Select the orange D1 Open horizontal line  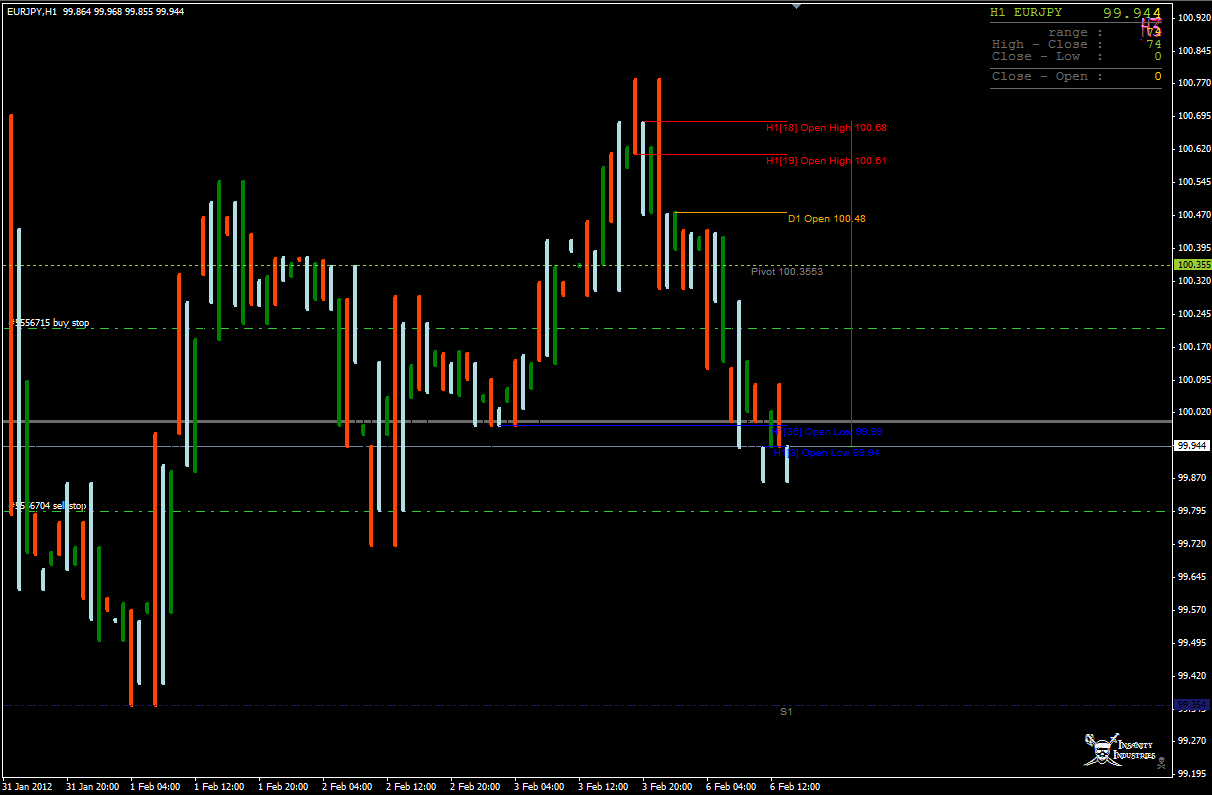[731, 213]
